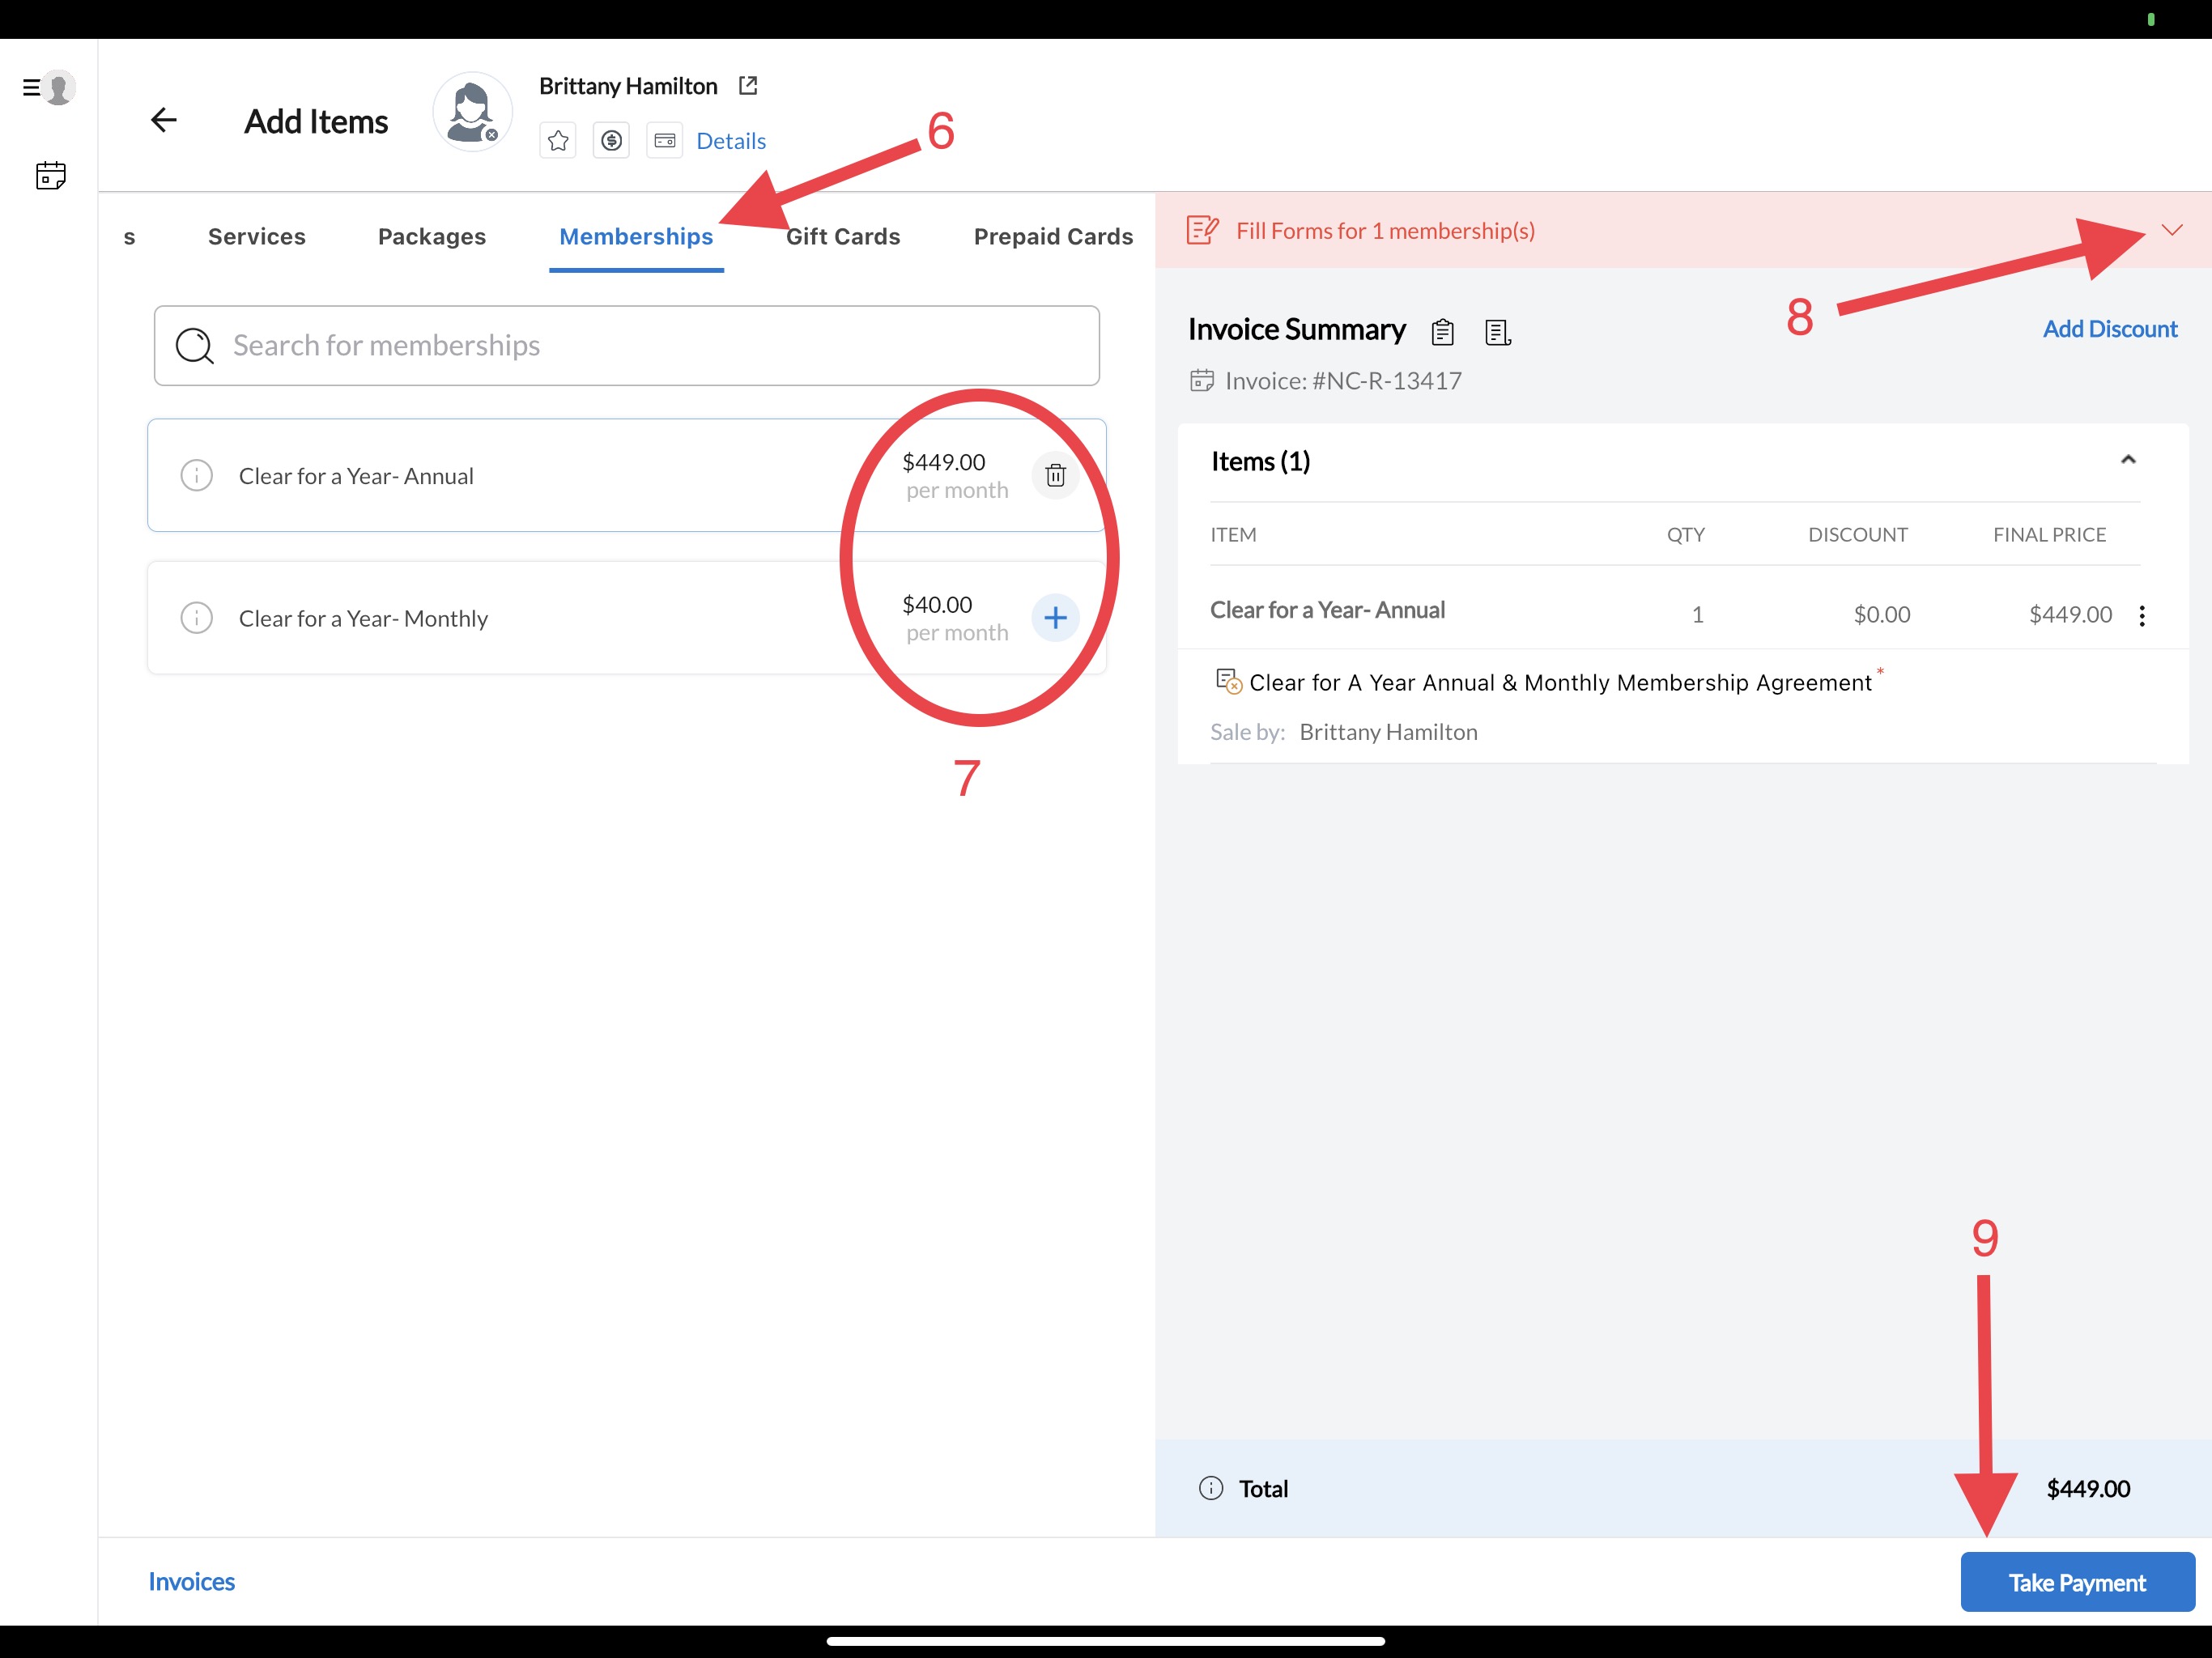Switch to the Services tab
Viewport: 2212px width, 1658px height.
pyautogui.click(x=257, y=237)
